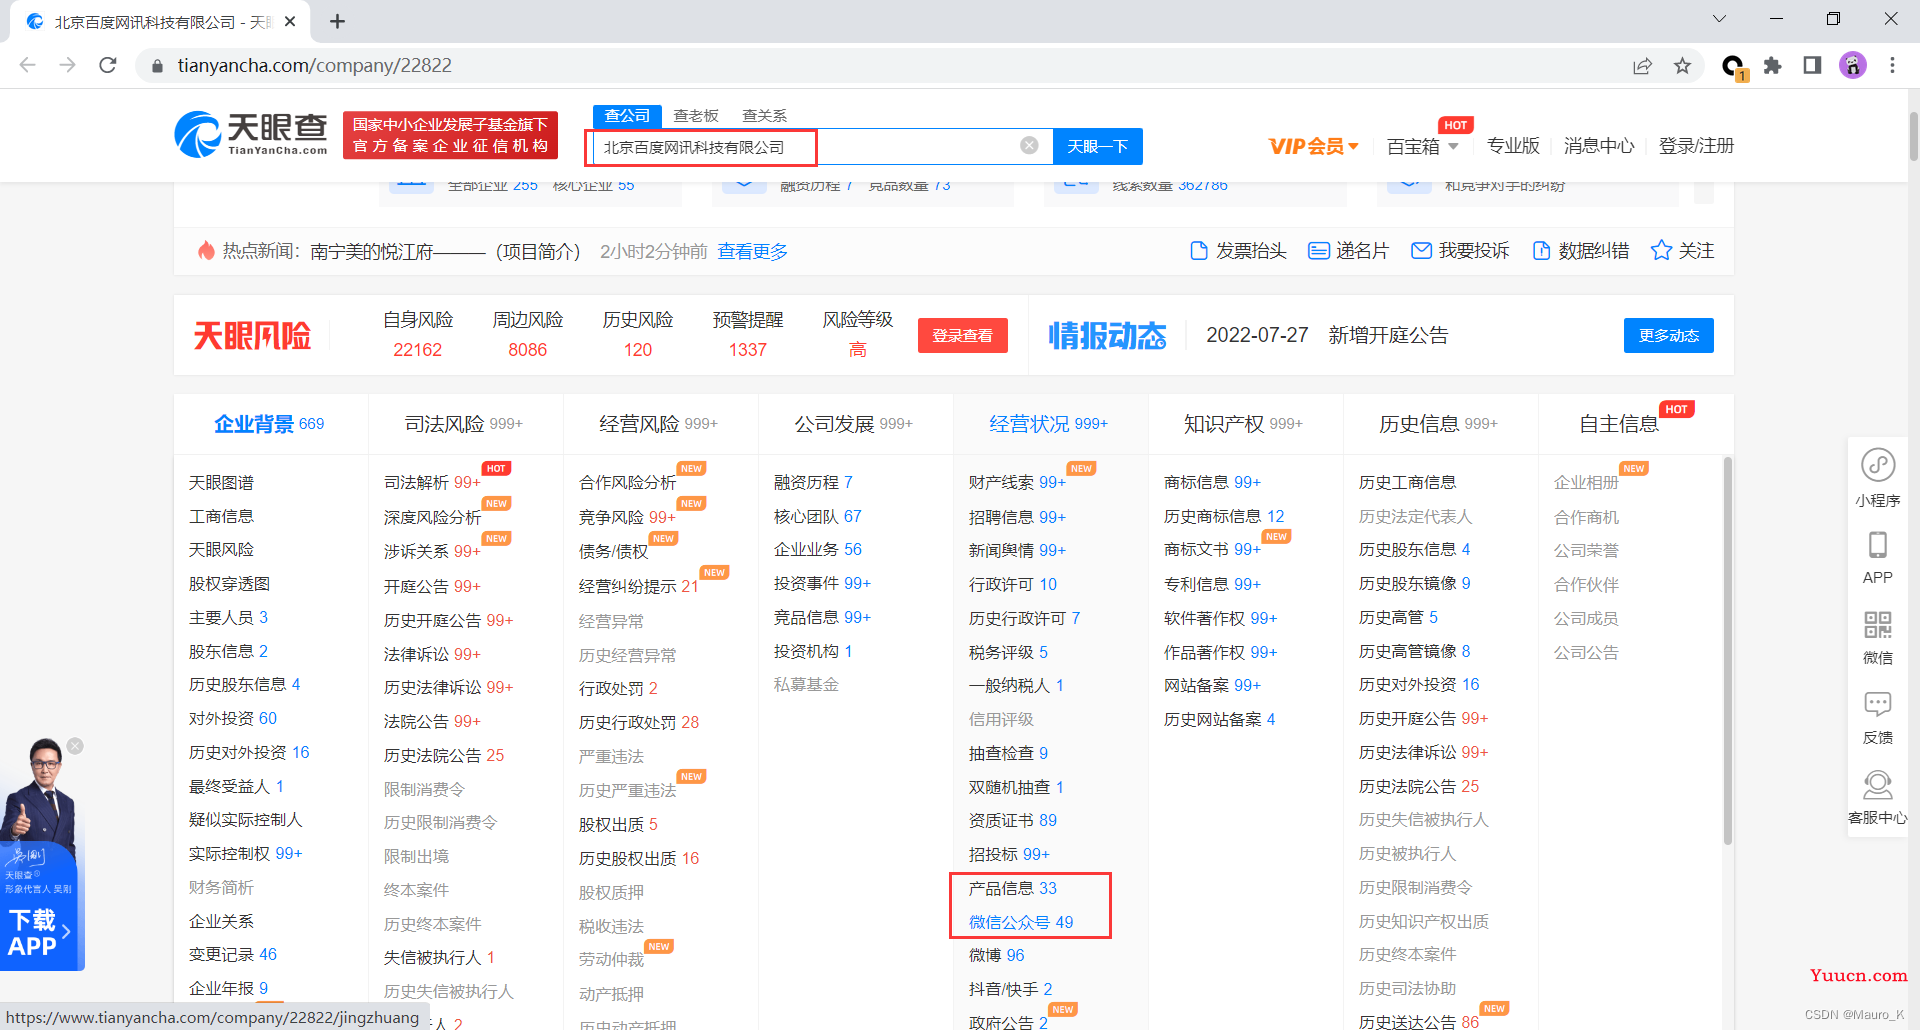Open the 专业版 link
The height and width of the screenshot is (1030, 1920).
[1513, 146]
